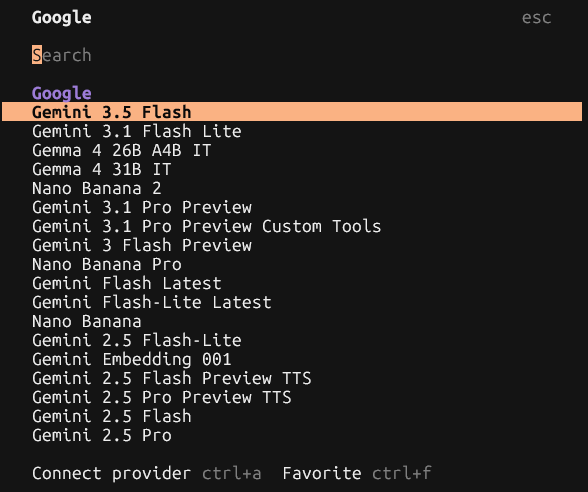Click the Search input field
Viewport: 588px width, 492px height.
click(292, 55)
